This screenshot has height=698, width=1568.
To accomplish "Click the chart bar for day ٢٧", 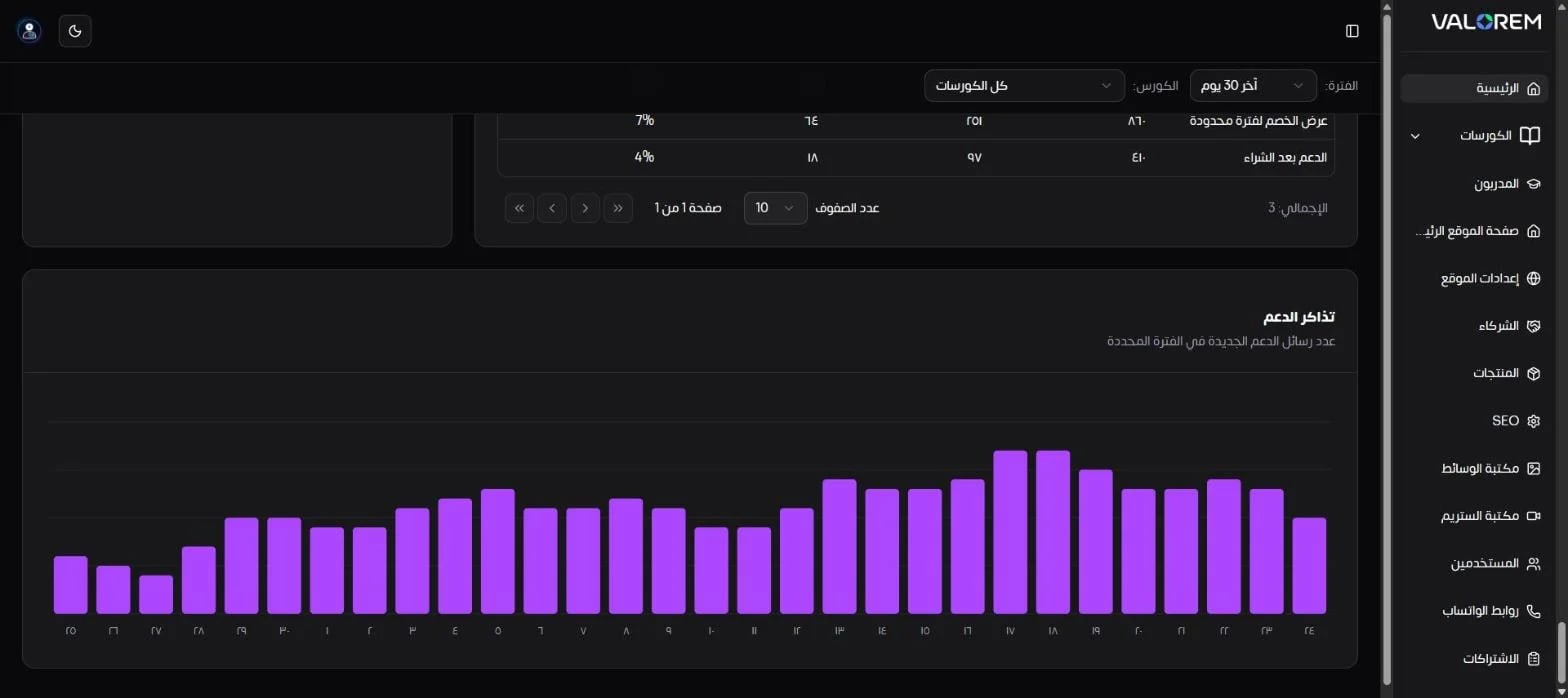I will (156, 594).
